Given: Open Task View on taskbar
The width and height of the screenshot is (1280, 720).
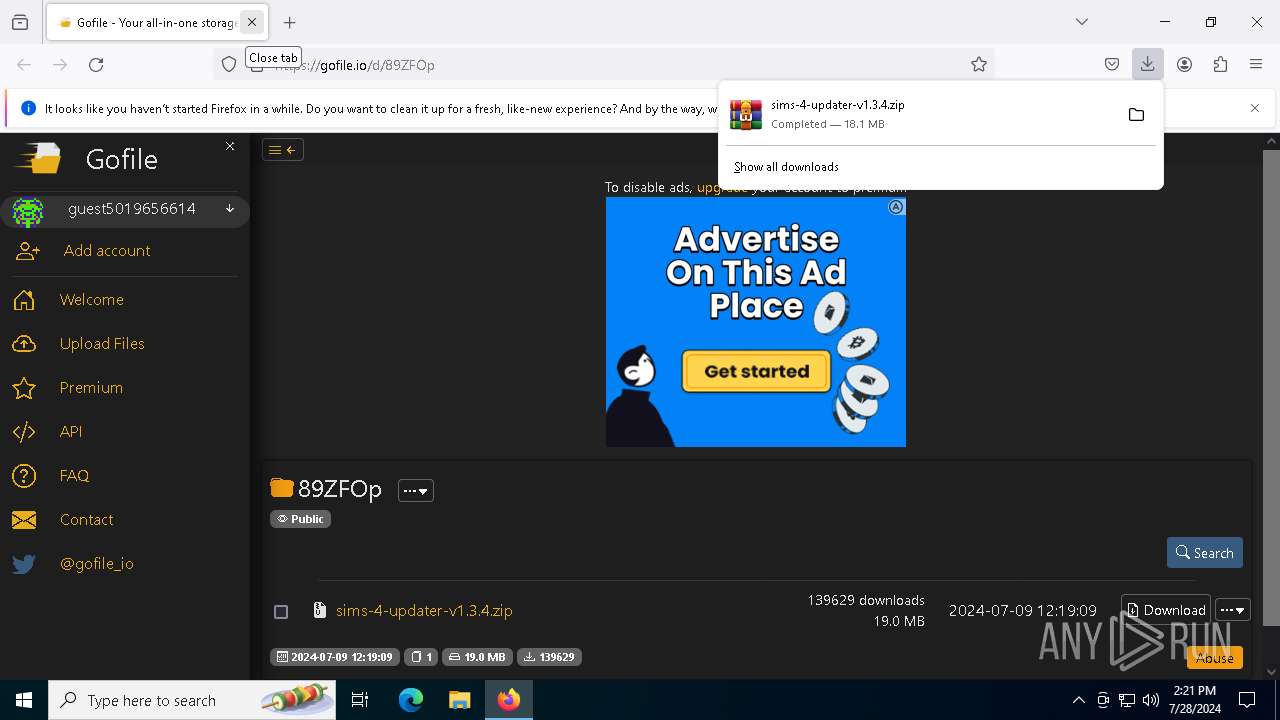Looking at the screenshot, I should click(x=360, y=700).
